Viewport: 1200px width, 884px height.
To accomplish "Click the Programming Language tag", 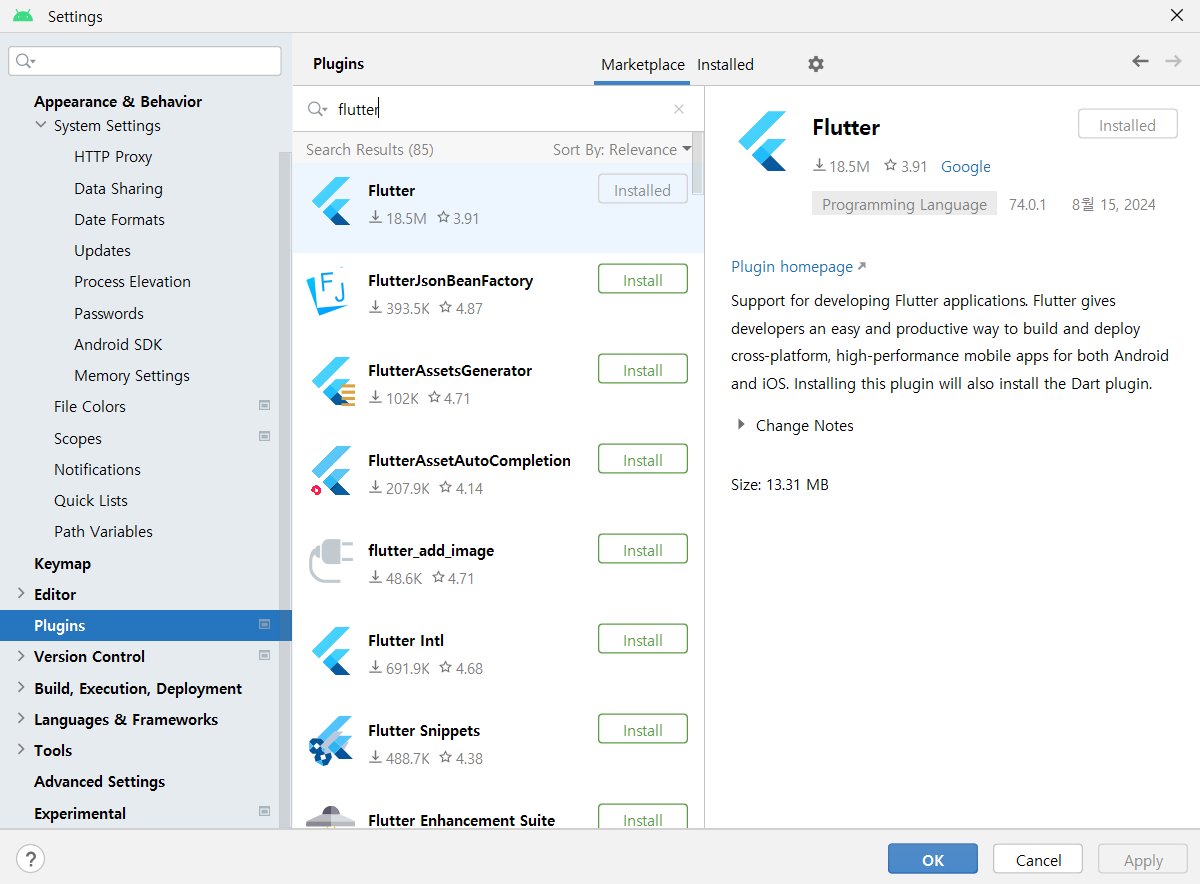I will click(x=904, y=204).
